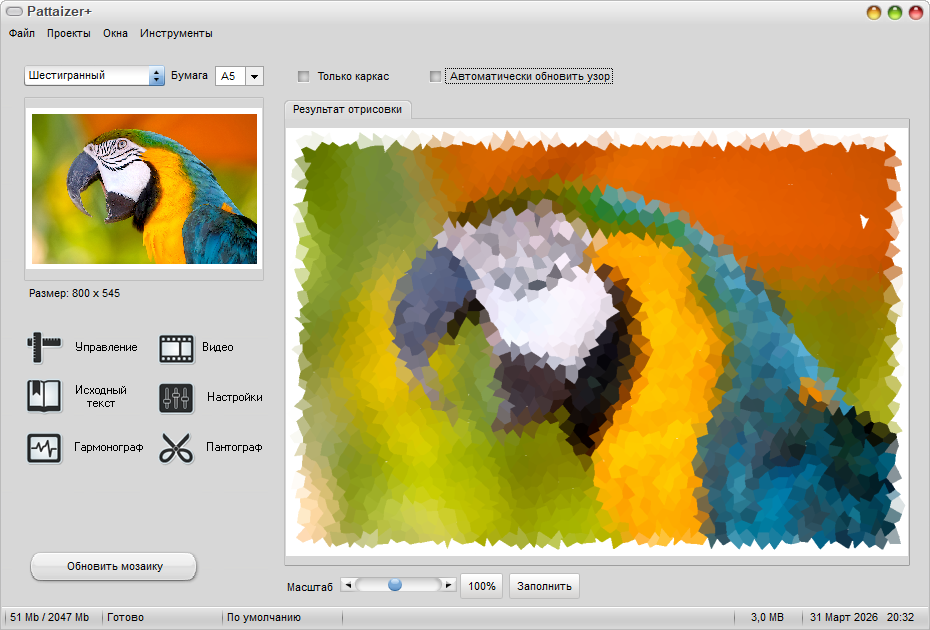Open the Бумага A5 paper size dropdown

click(x=254, y=76)
